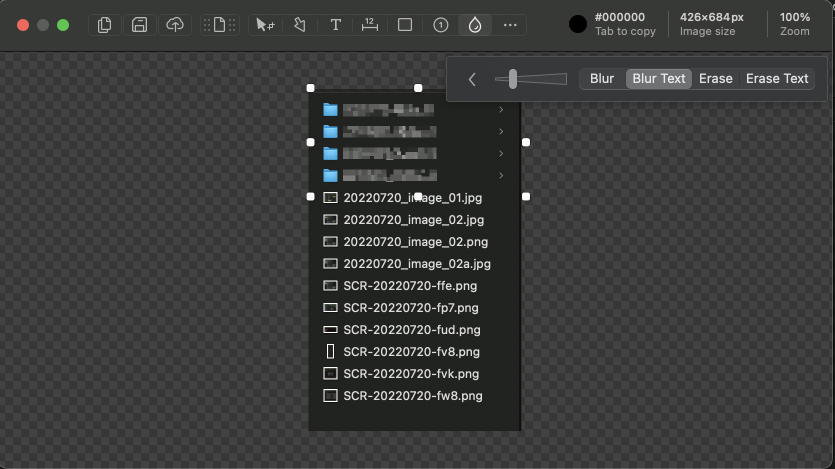
Task: Click the top-left selection resize handle
Action: pos(311,88)
